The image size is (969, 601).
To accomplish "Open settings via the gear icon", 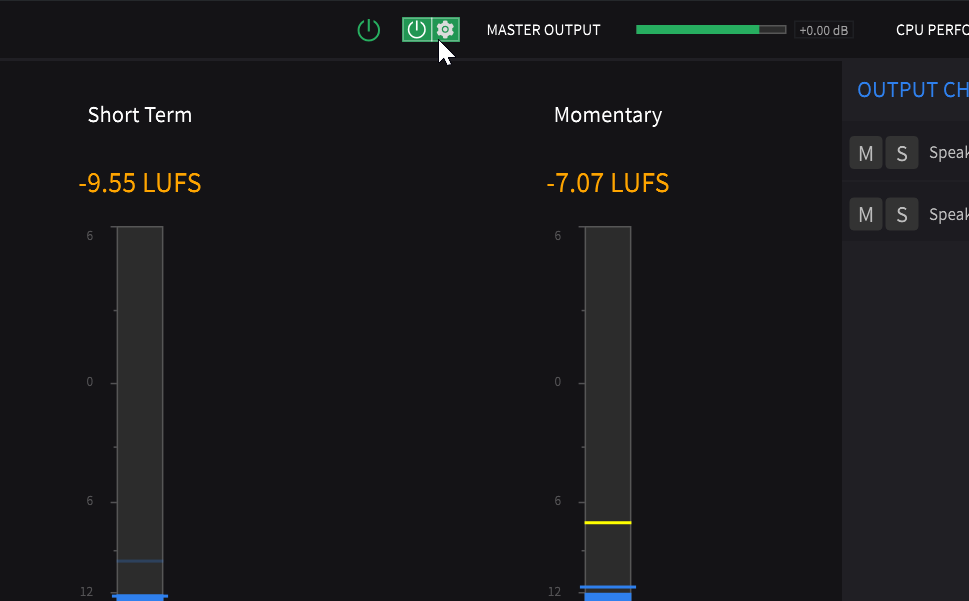I will (x=445, y=30).
